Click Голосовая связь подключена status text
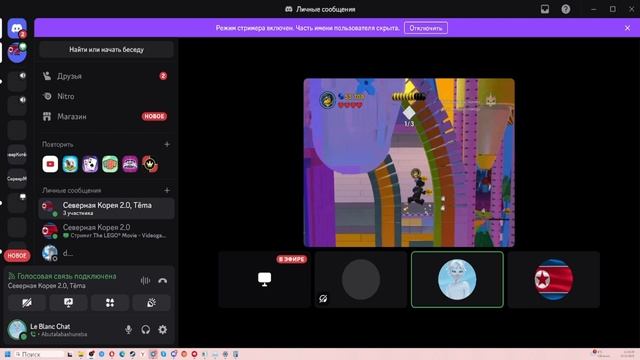Viewport: 640px width, 360px height. pyautogui.click(x=67, y=276)
